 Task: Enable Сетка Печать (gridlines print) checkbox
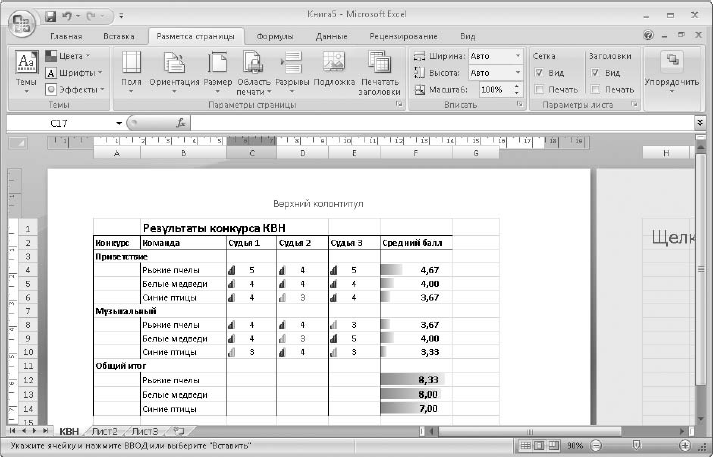(x=540, y=89)
